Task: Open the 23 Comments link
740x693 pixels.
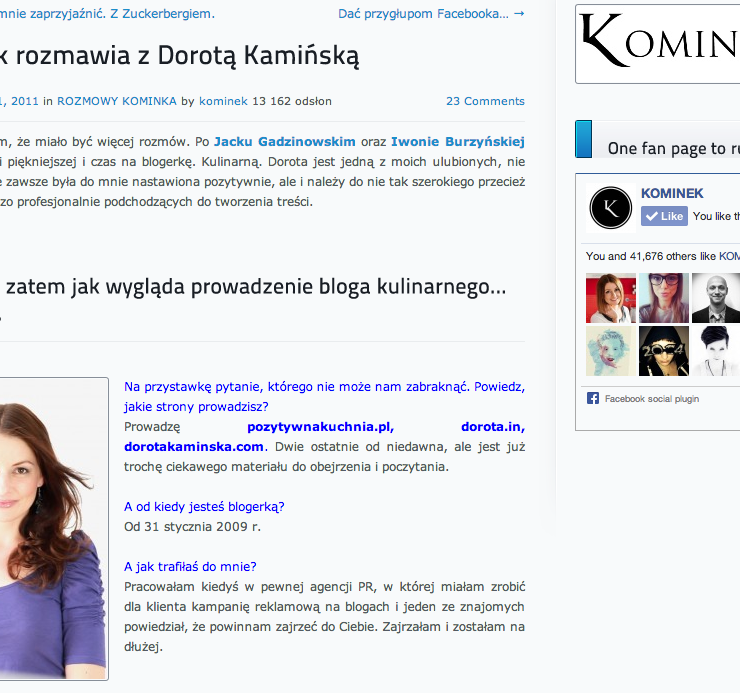Action: [x=485, y=101]
